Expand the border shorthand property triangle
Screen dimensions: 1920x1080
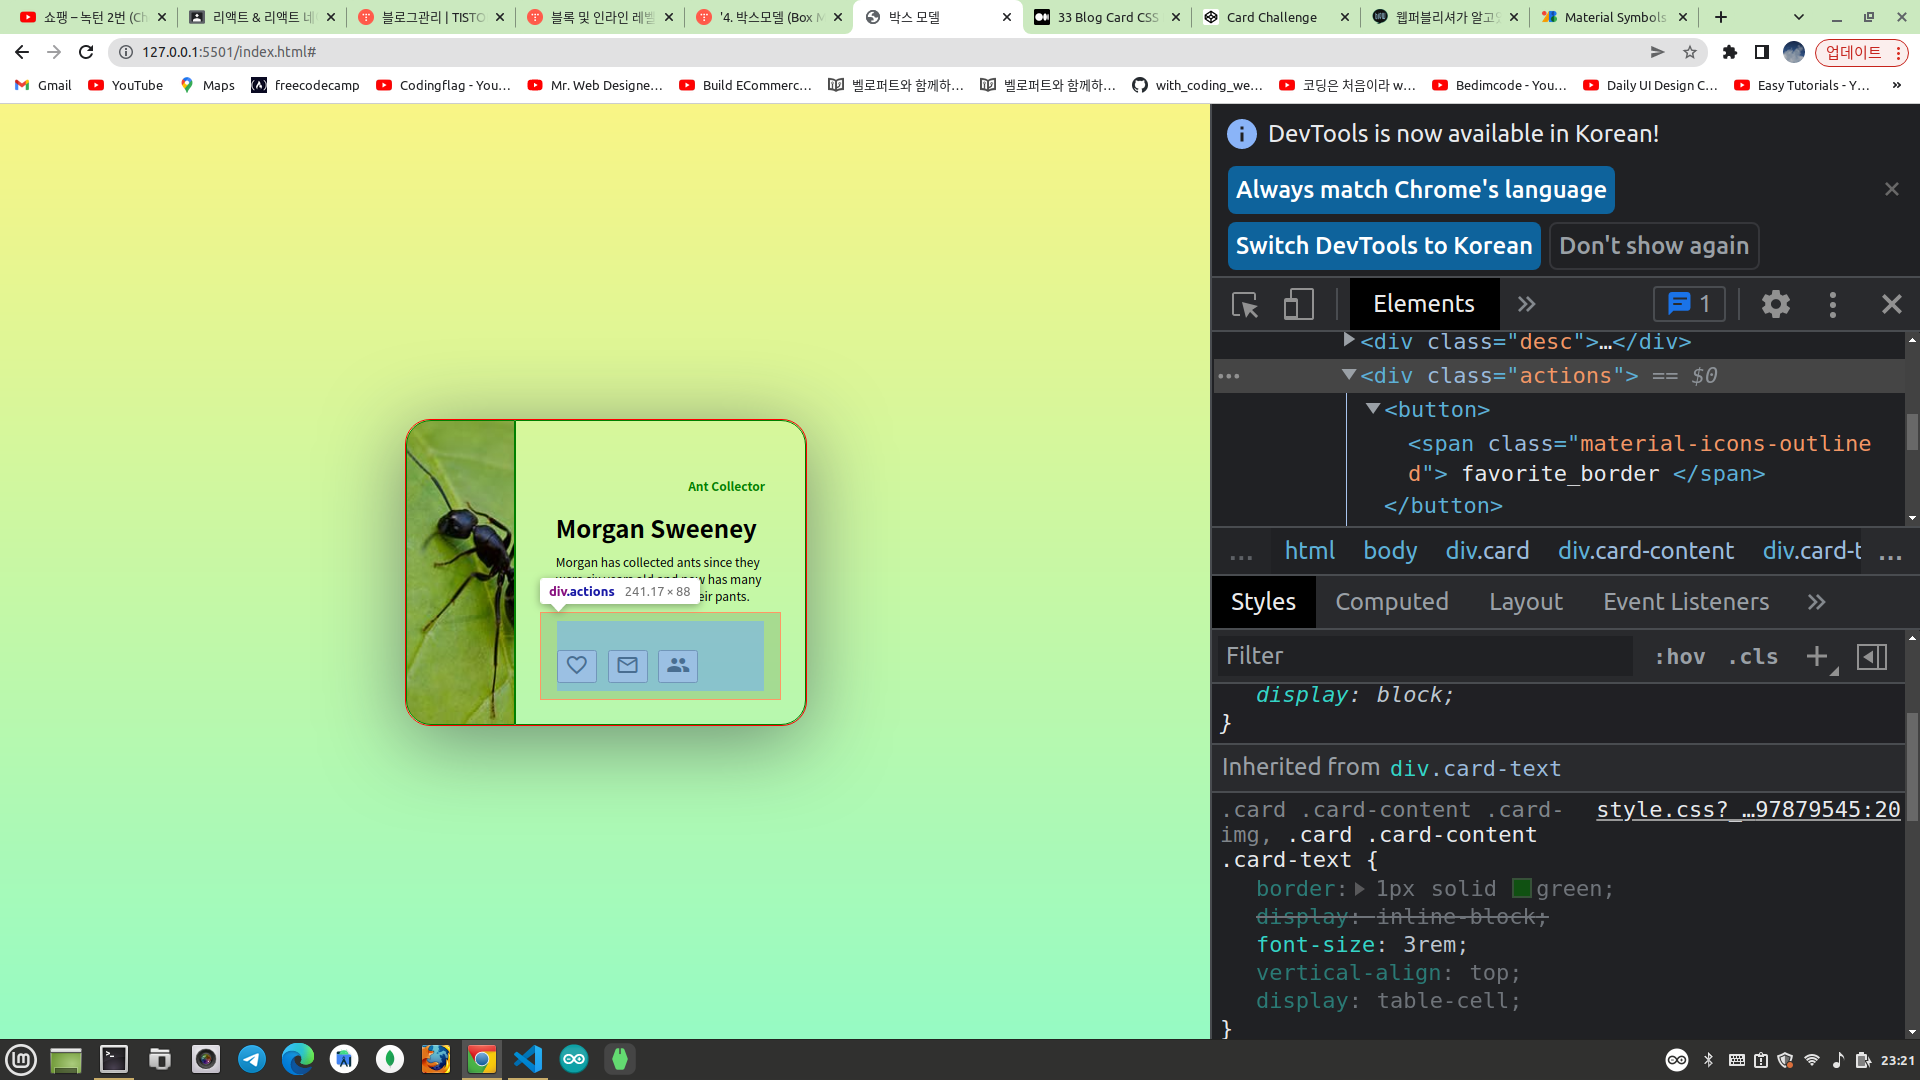[1360, 888]
